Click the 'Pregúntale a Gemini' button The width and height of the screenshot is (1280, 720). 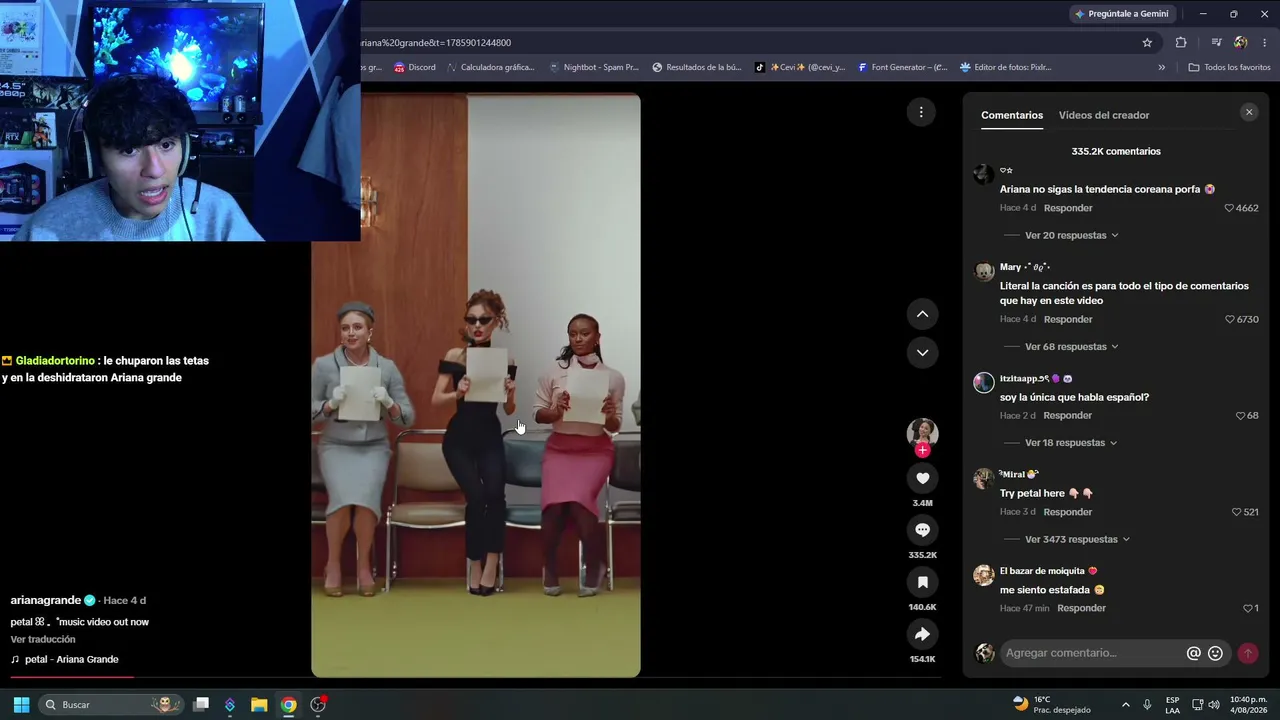tap(1121, 14)
